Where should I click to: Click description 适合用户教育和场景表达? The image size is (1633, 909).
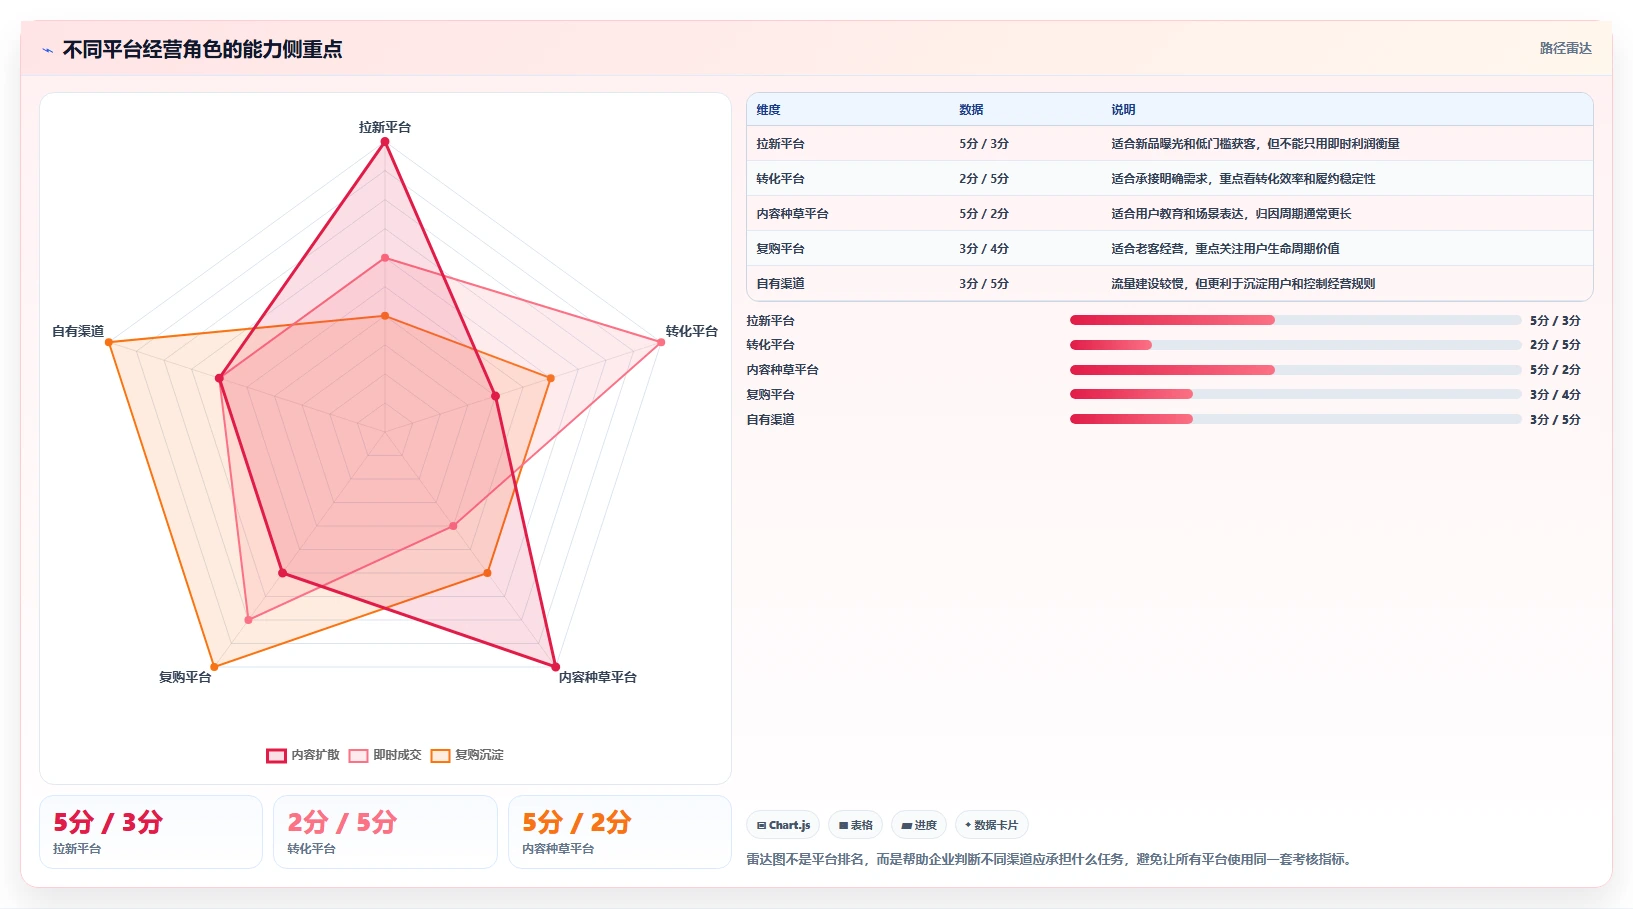(x=1231, y=214)
